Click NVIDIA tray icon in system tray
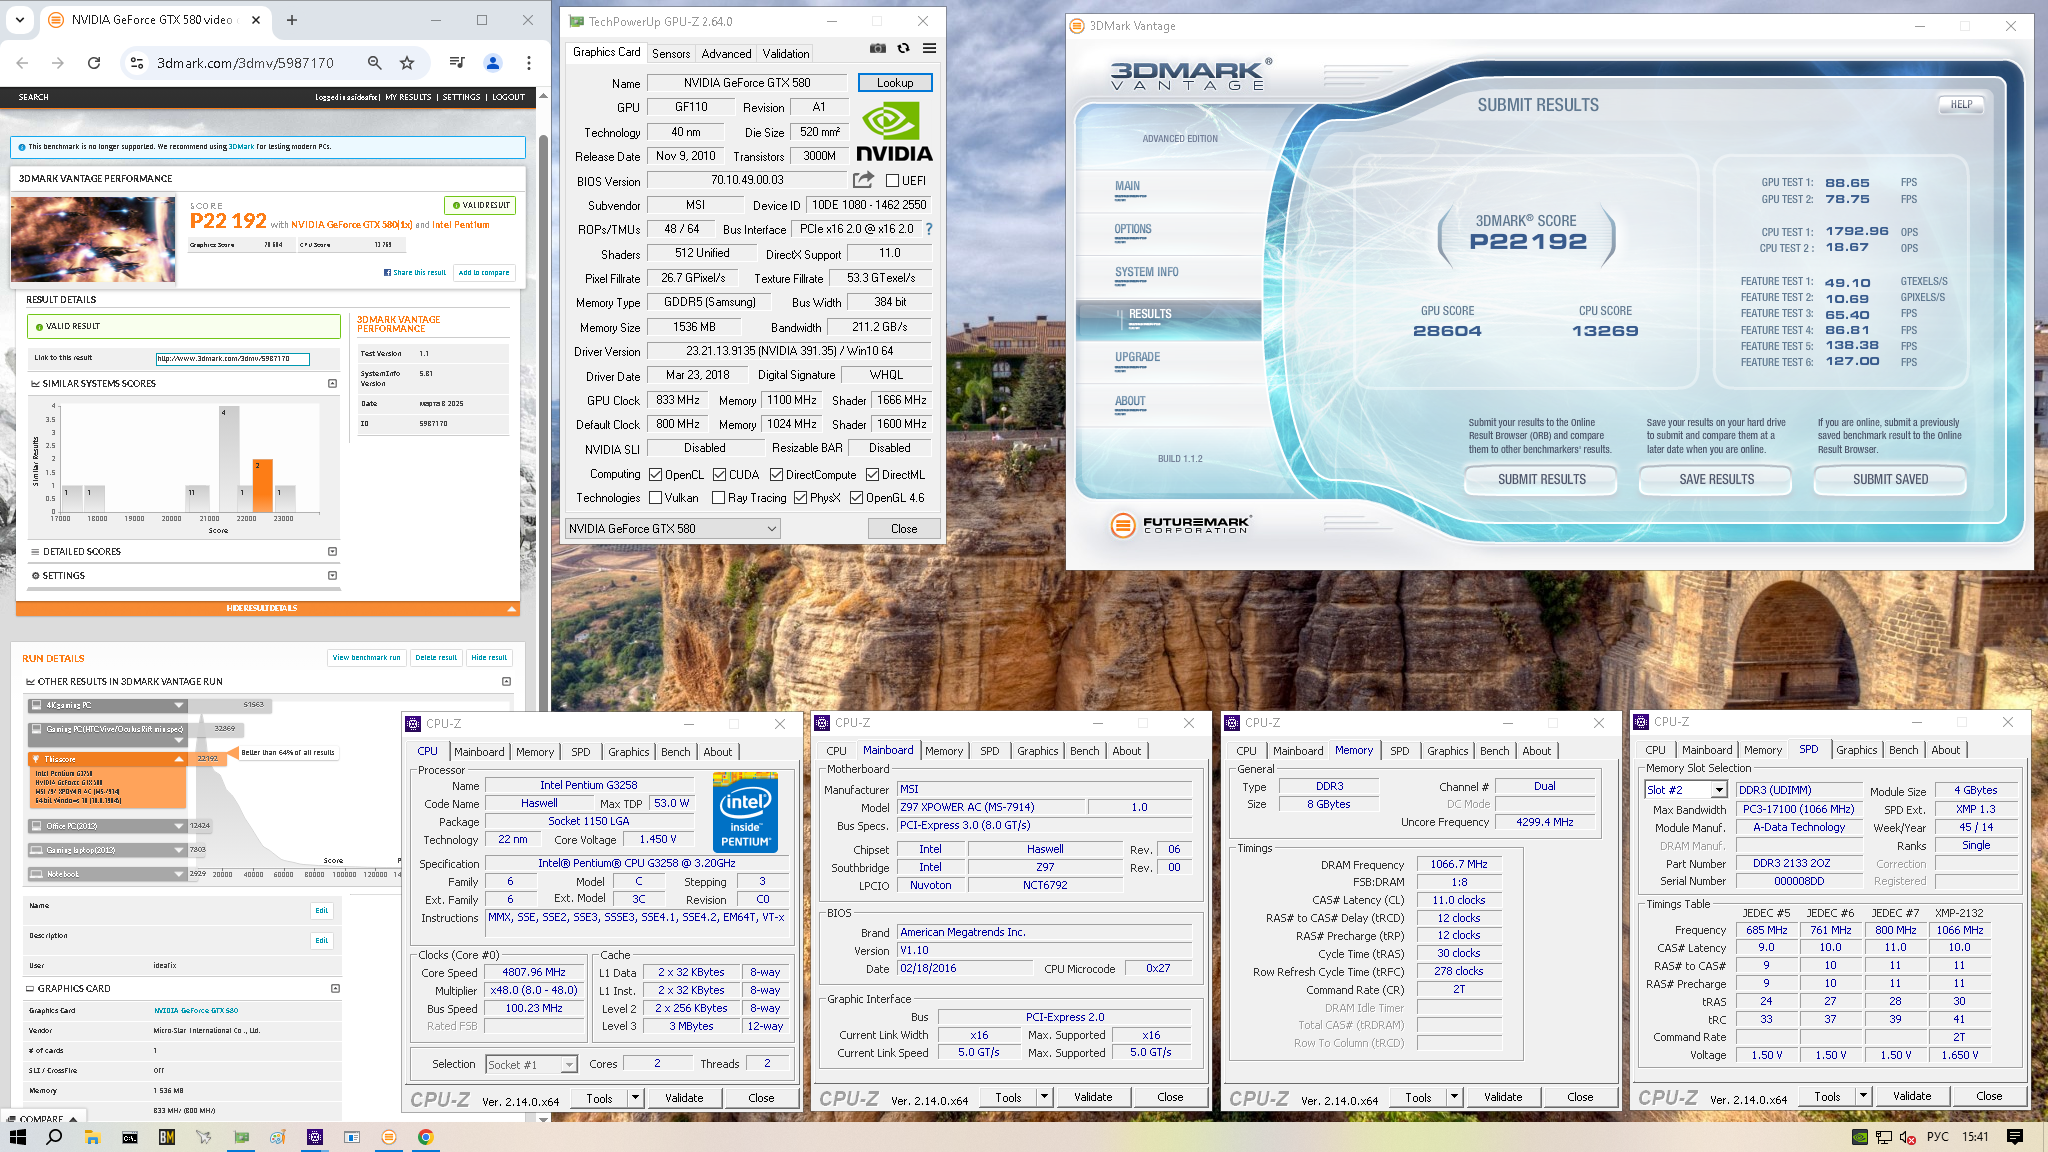The image size is (2048, 1152). [x=1859, y=1137]
